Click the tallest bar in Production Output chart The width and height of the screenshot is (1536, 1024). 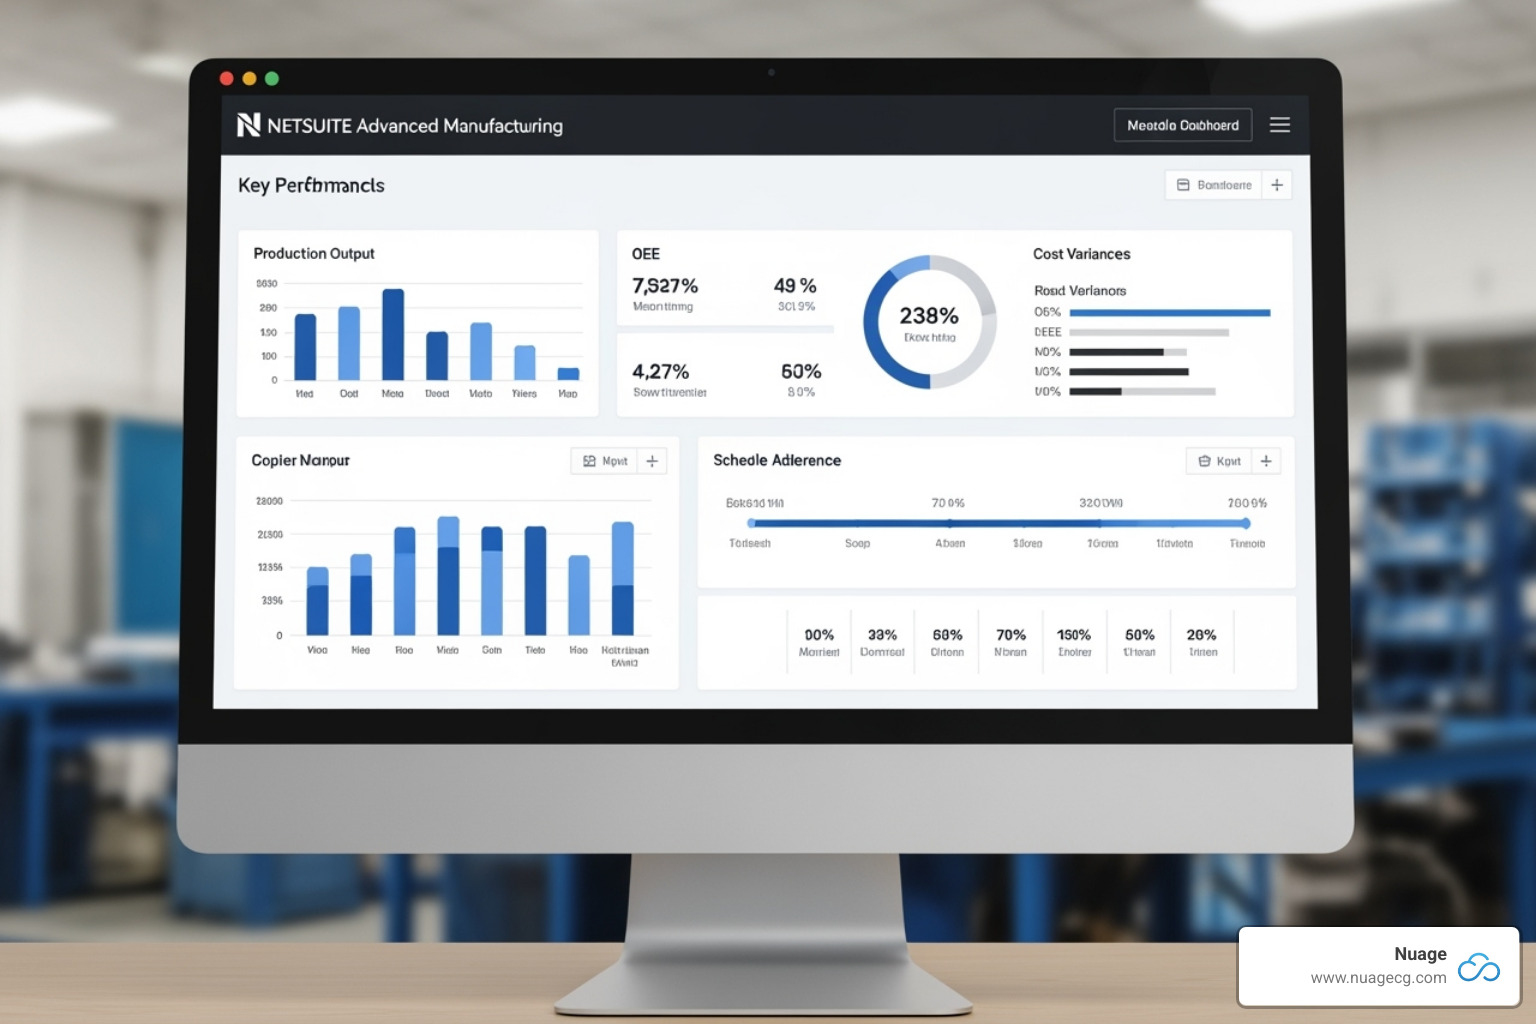(393, 335)
